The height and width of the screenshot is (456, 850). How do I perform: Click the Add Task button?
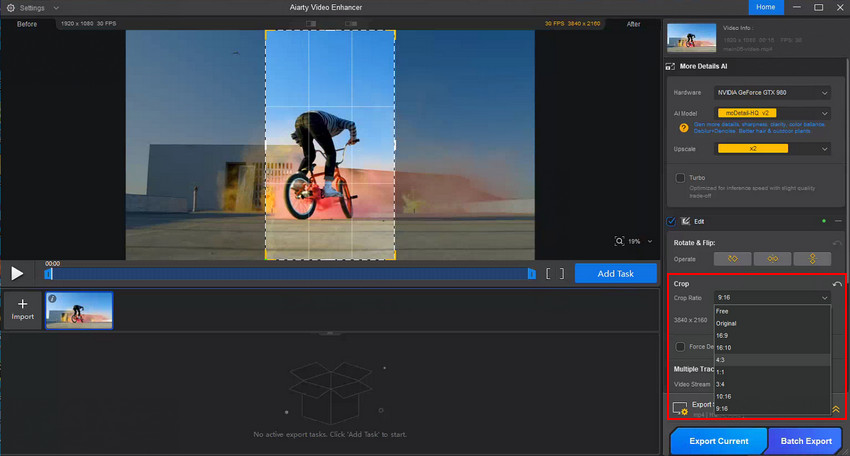click(x=615, y=273)
